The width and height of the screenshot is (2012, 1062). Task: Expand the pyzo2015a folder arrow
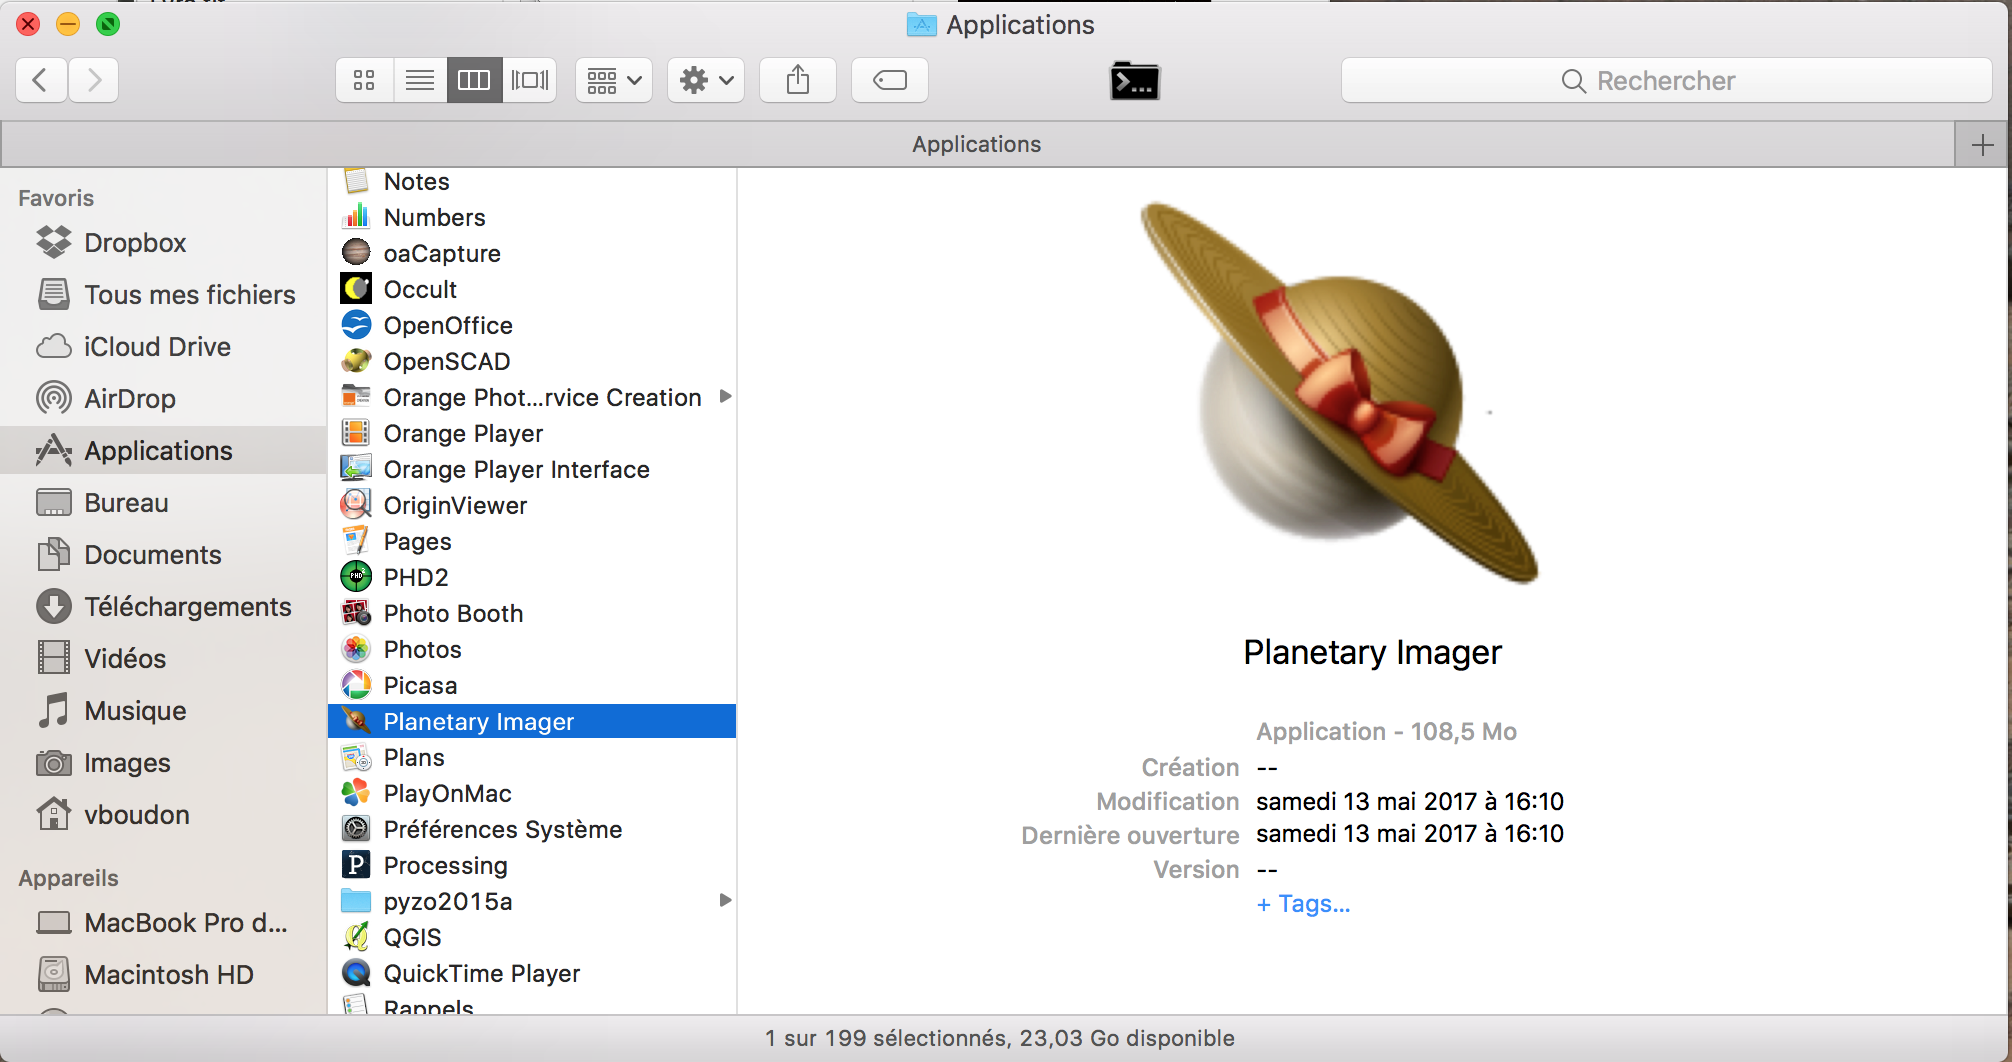[x=725, y=901]
